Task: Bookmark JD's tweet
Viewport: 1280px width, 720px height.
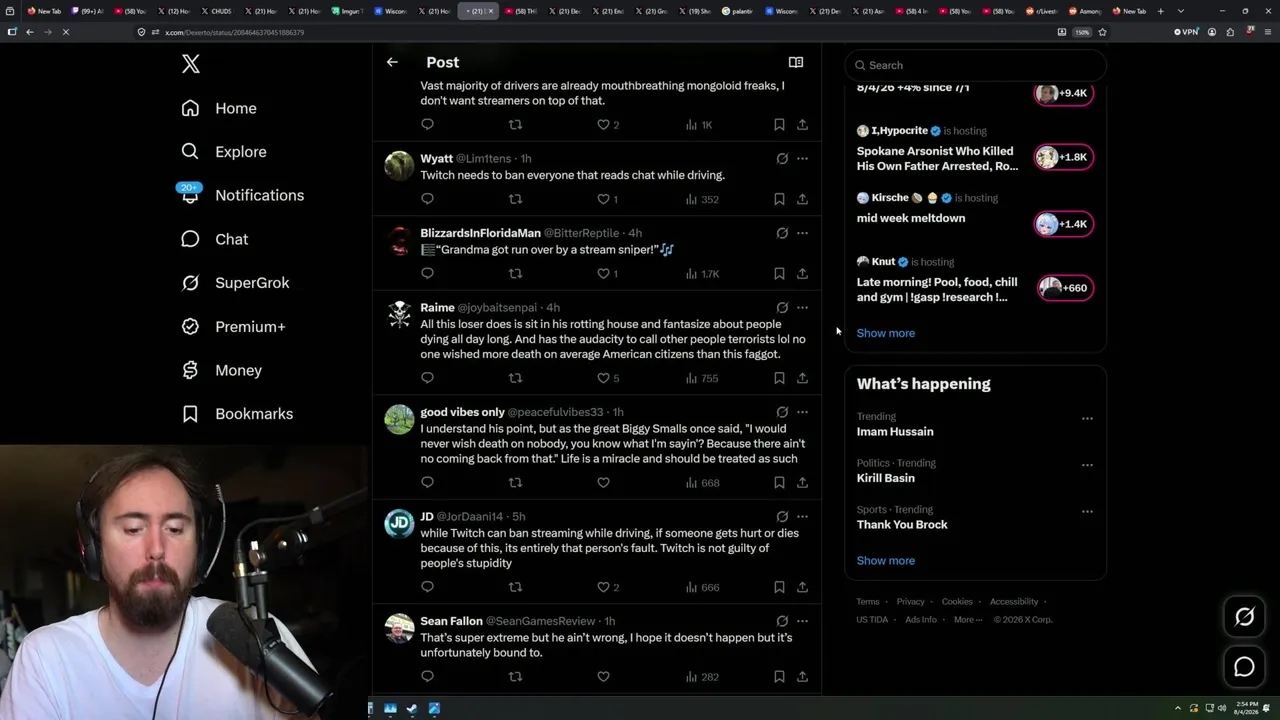Action: (779, 587)
